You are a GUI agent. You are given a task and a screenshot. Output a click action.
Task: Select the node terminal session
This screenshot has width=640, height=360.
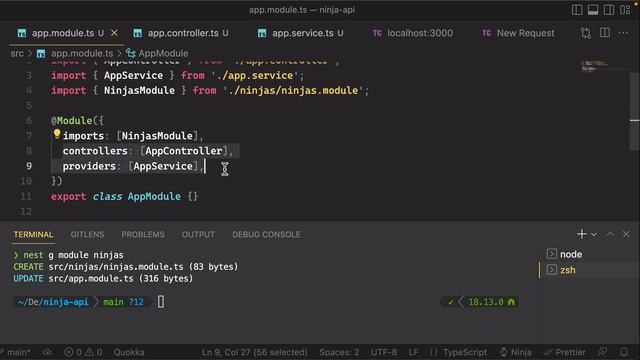click(x=589, y=254)
